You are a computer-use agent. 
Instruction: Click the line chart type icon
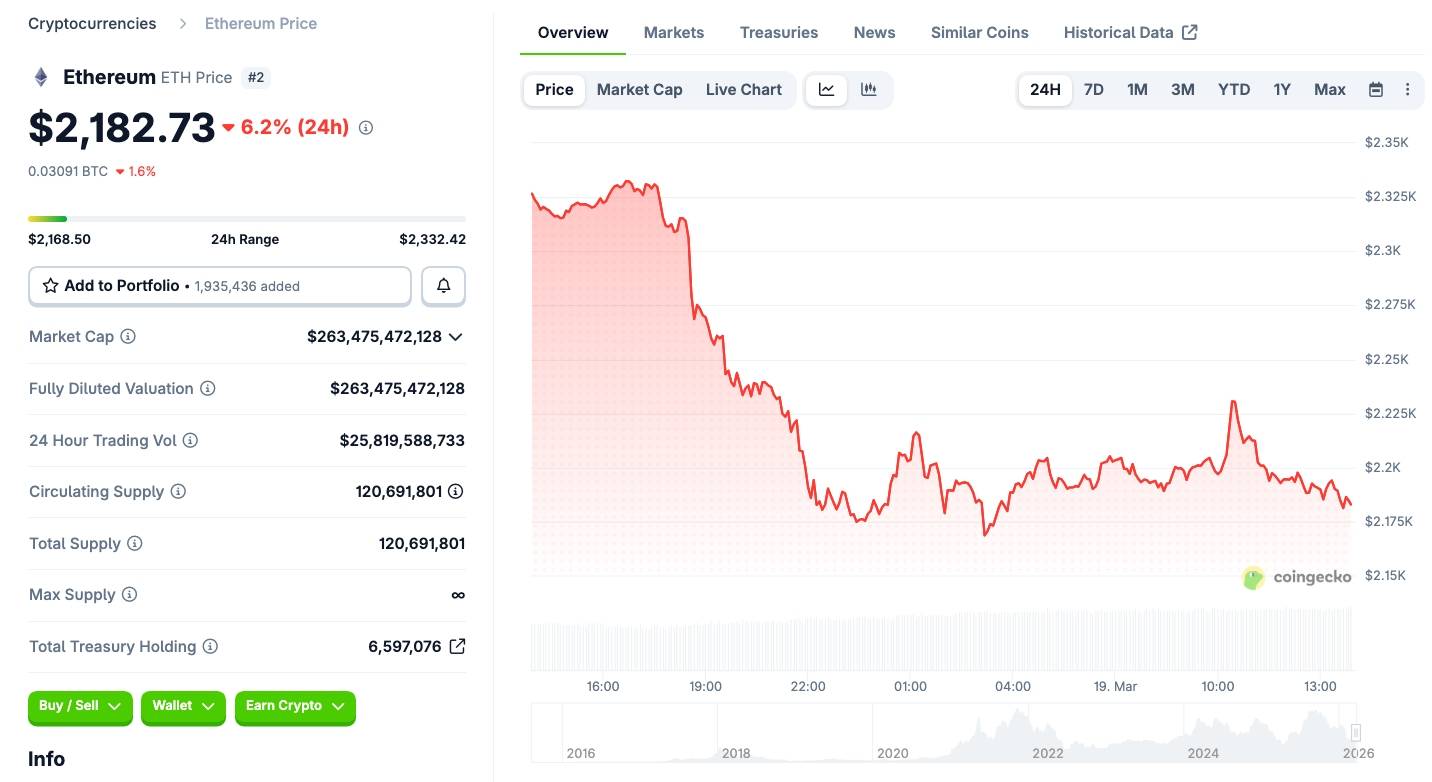pyautogui.click(x=826, y=89)
